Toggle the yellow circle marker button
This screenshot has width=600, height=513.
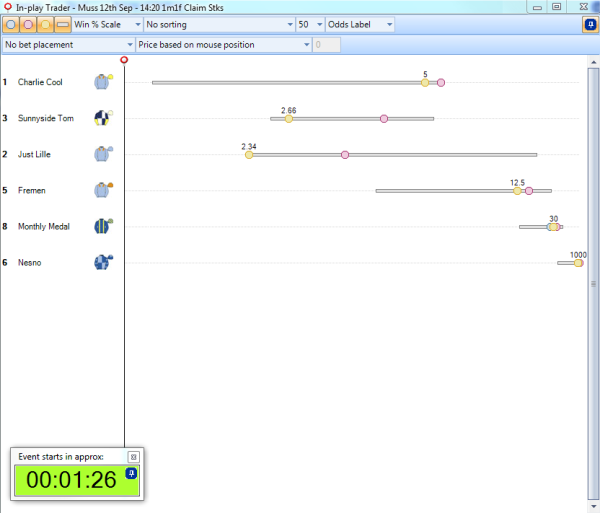(46, 24)
